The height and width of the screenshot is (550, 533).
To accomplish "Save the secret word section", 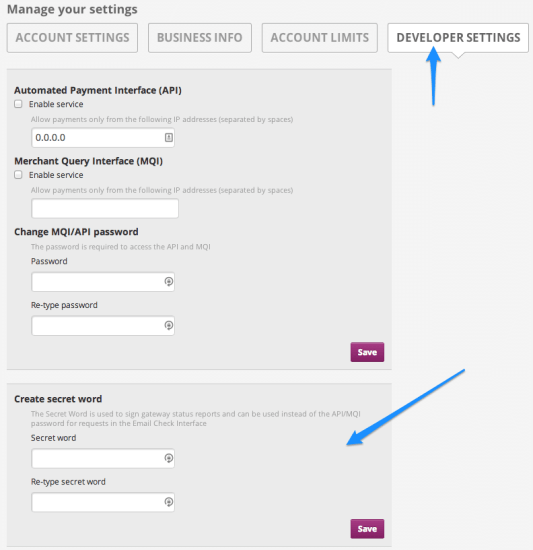I will click(367, 529).
